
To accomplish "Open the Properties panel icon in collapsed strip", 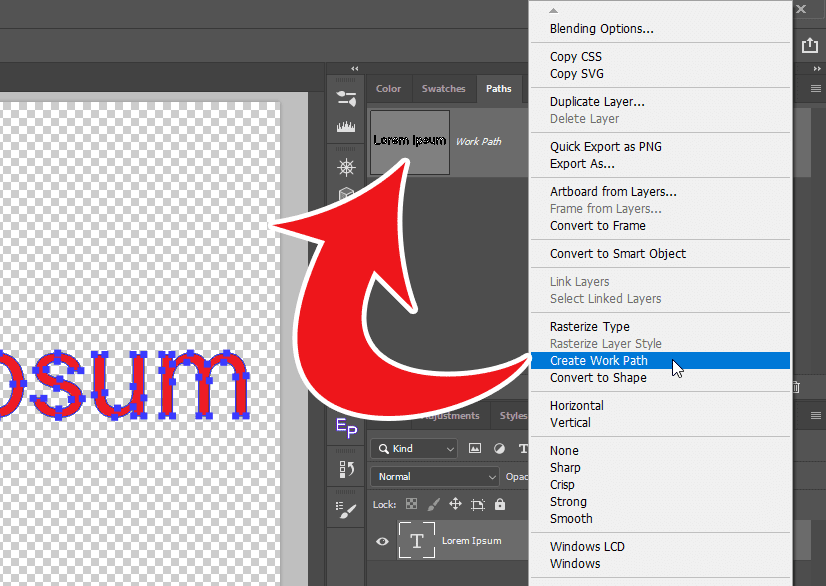I will 346,99.
